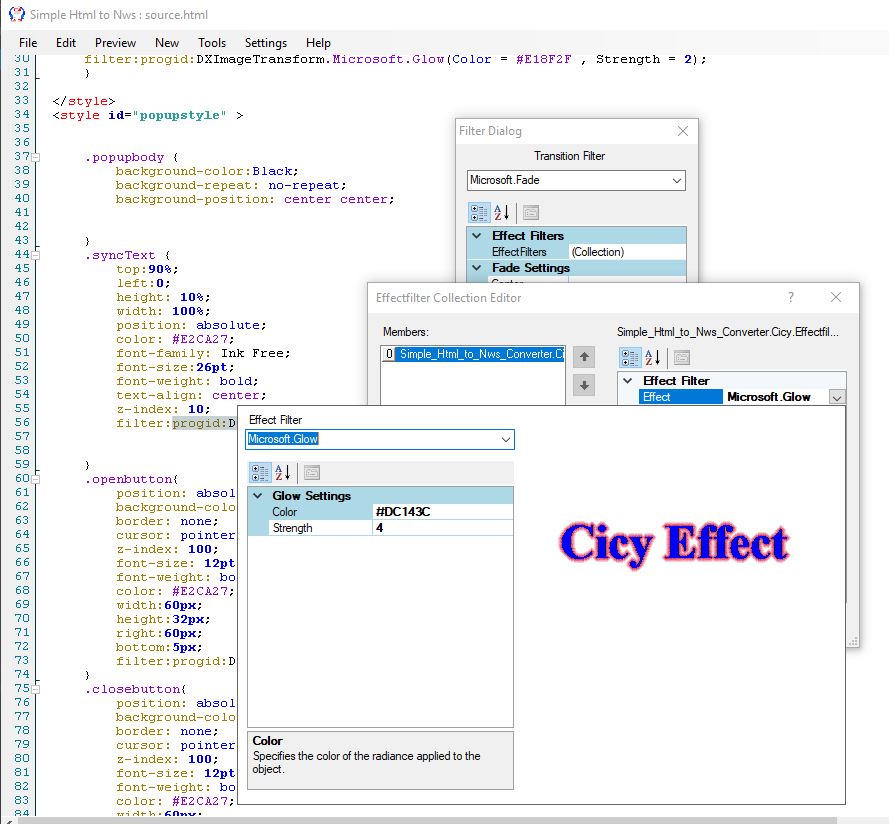Select member 0 Simple_Html_to_Nws_Converter in list

(473, 354)
